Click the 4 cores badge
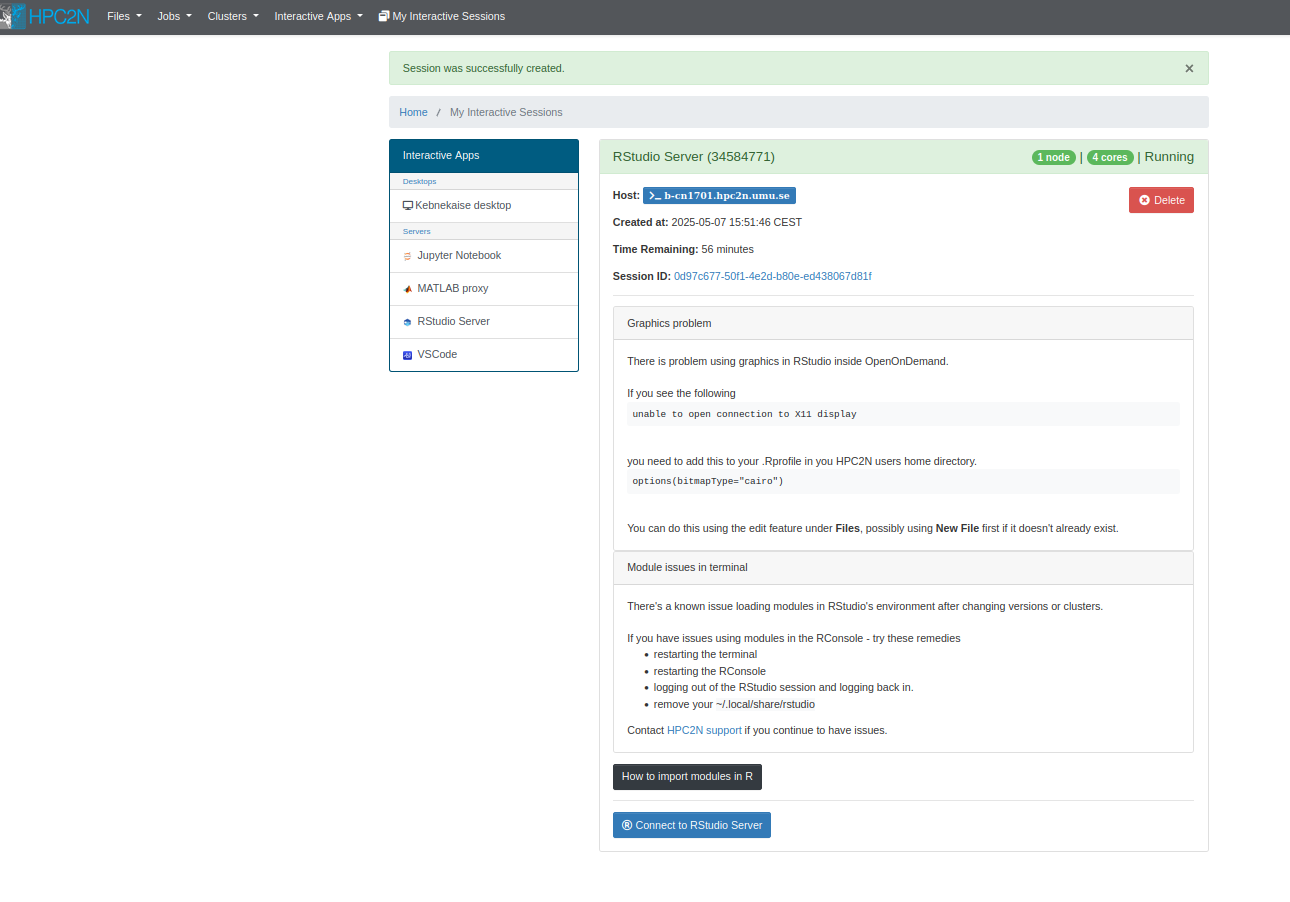 [1110, 157]
